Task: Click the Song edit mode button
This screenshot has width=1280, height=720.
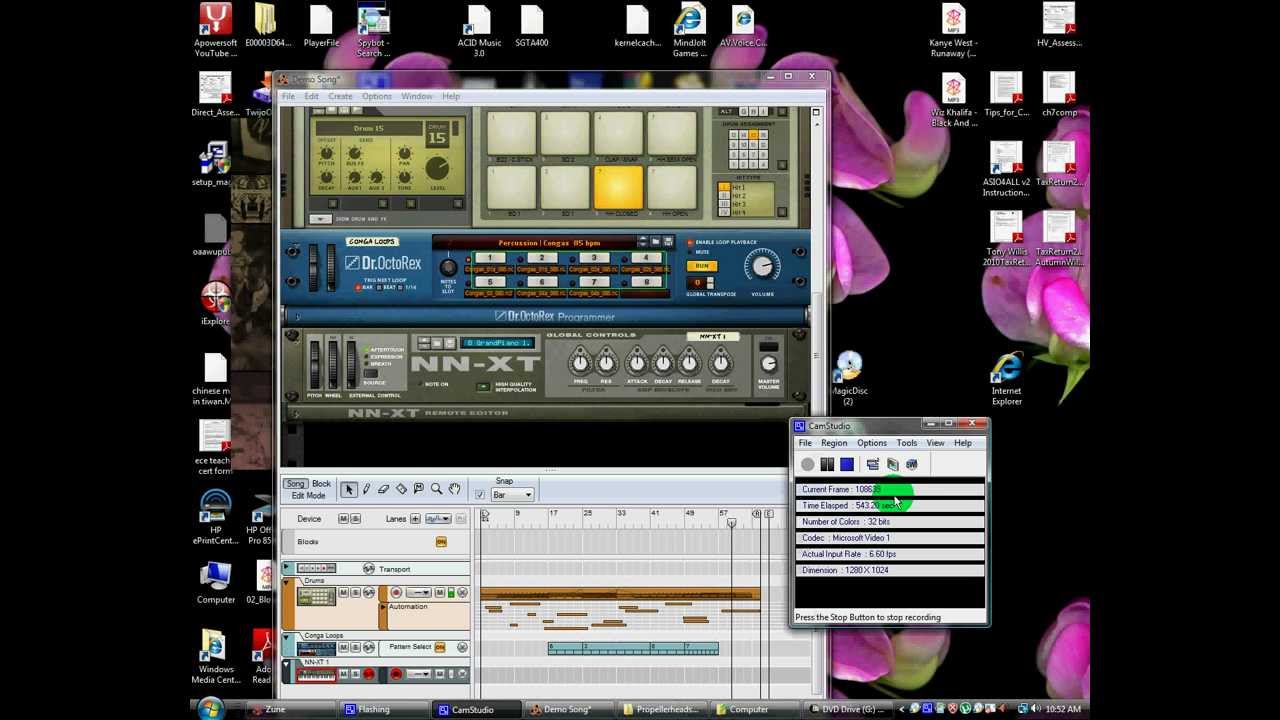Action: [x=295, y=484]
